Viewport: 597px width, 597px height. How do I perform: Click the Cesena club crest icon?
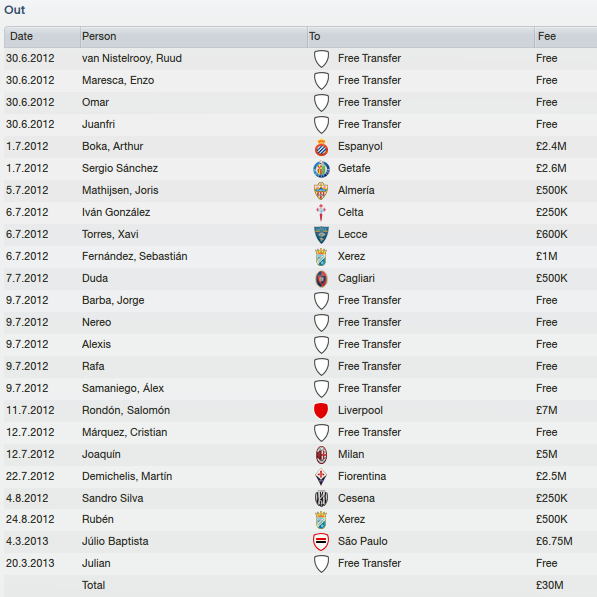pos(321,499)
